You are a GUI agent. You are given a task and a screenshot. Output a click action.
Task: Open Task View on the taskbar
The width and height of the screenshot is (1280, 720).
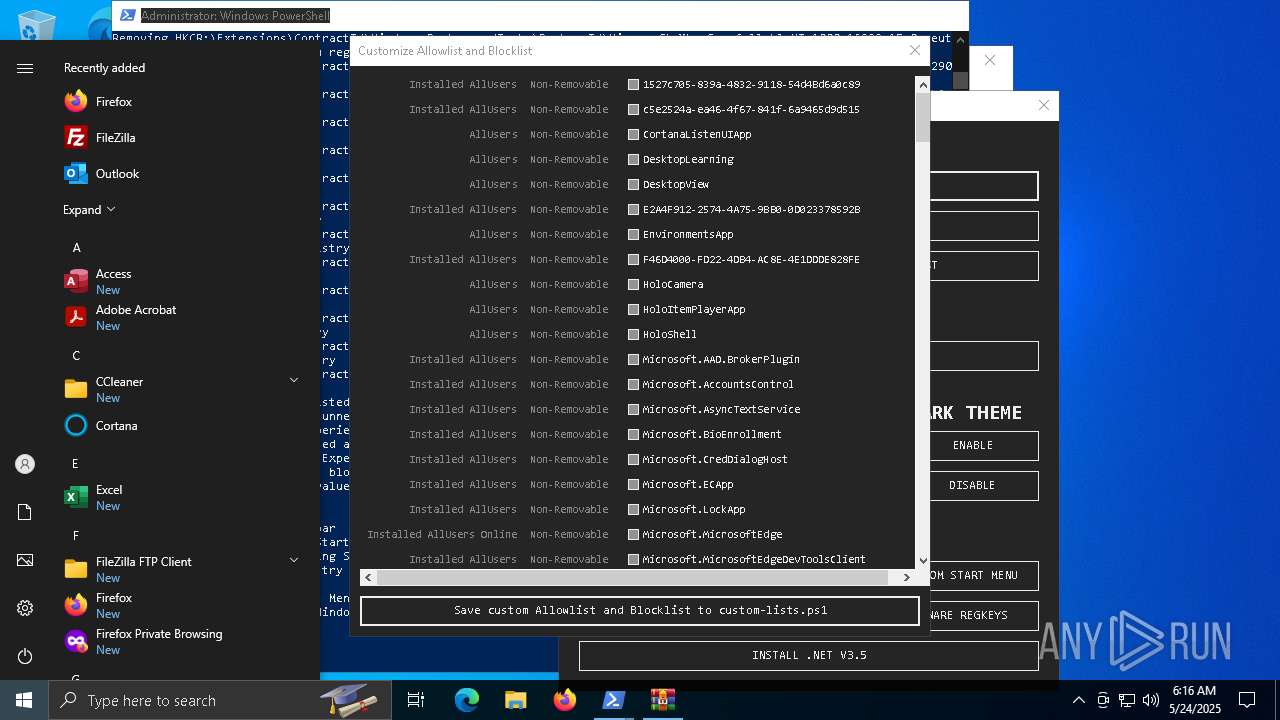pos(416,700)
